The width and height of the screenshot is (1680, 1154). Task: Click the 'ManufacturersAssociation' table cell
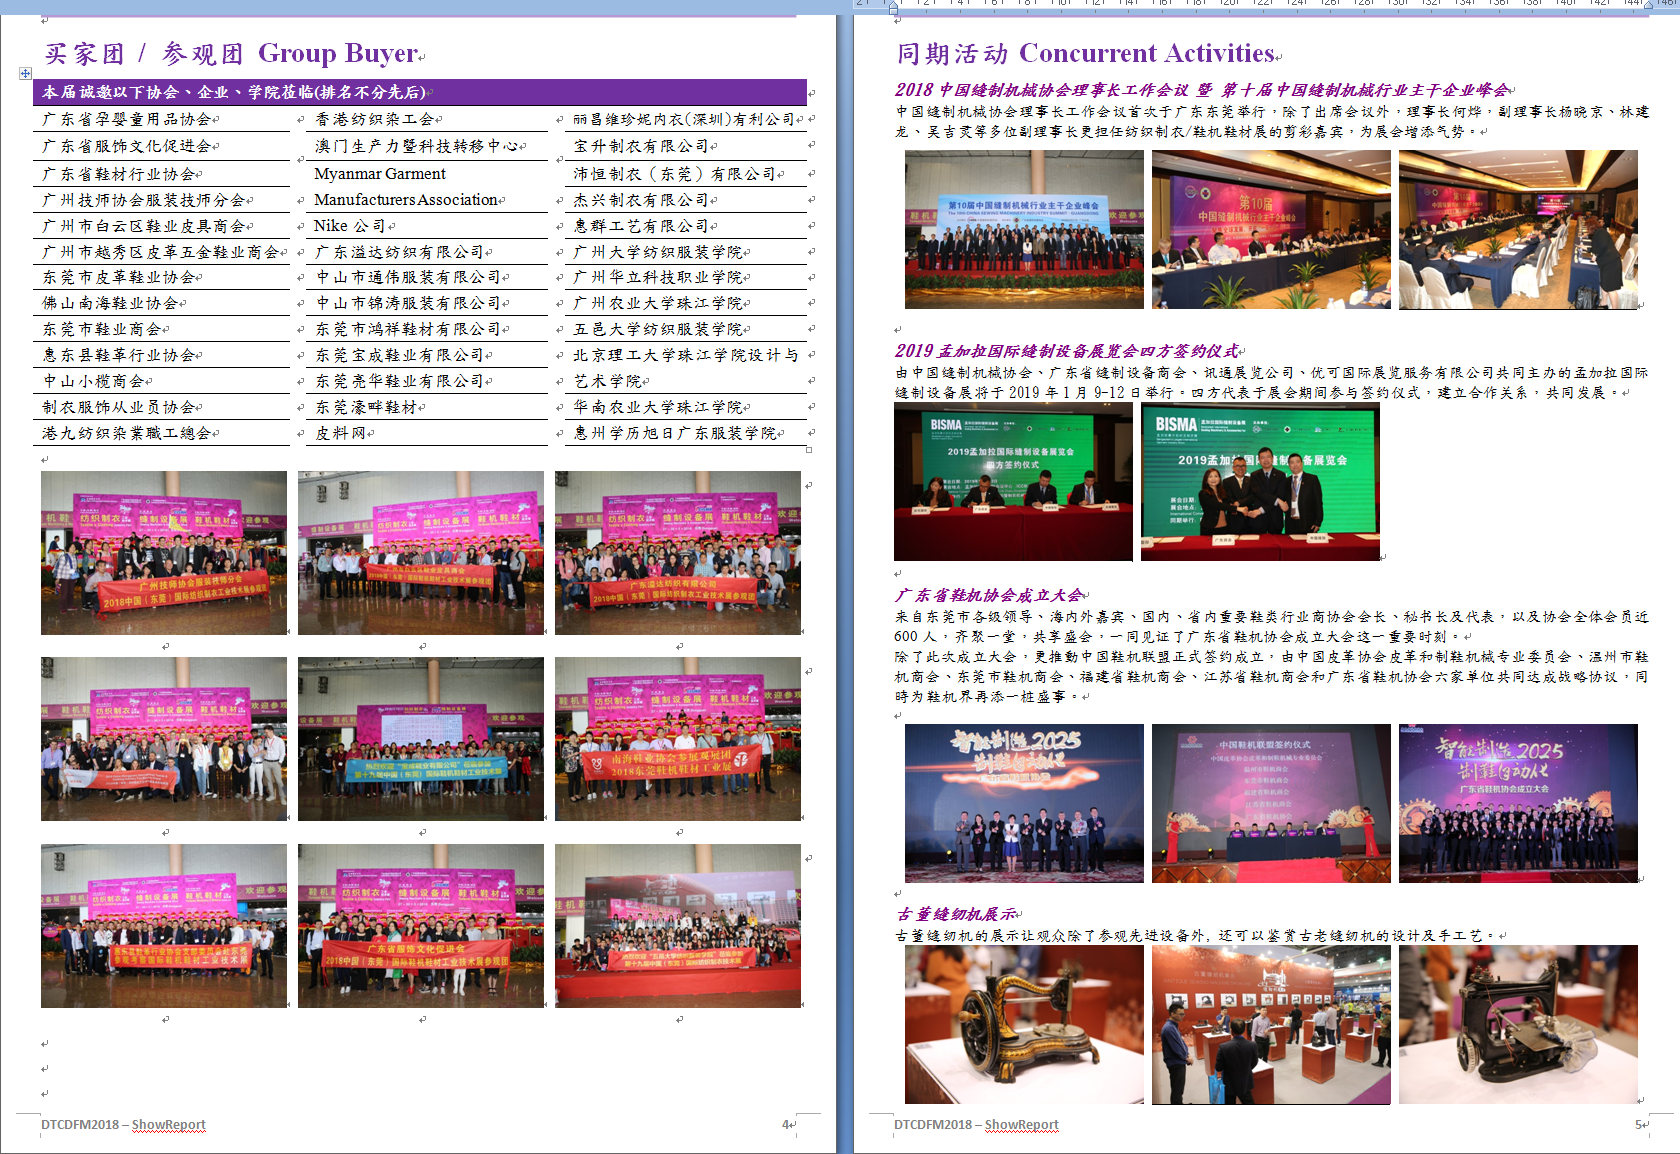(x=406, y=200)
